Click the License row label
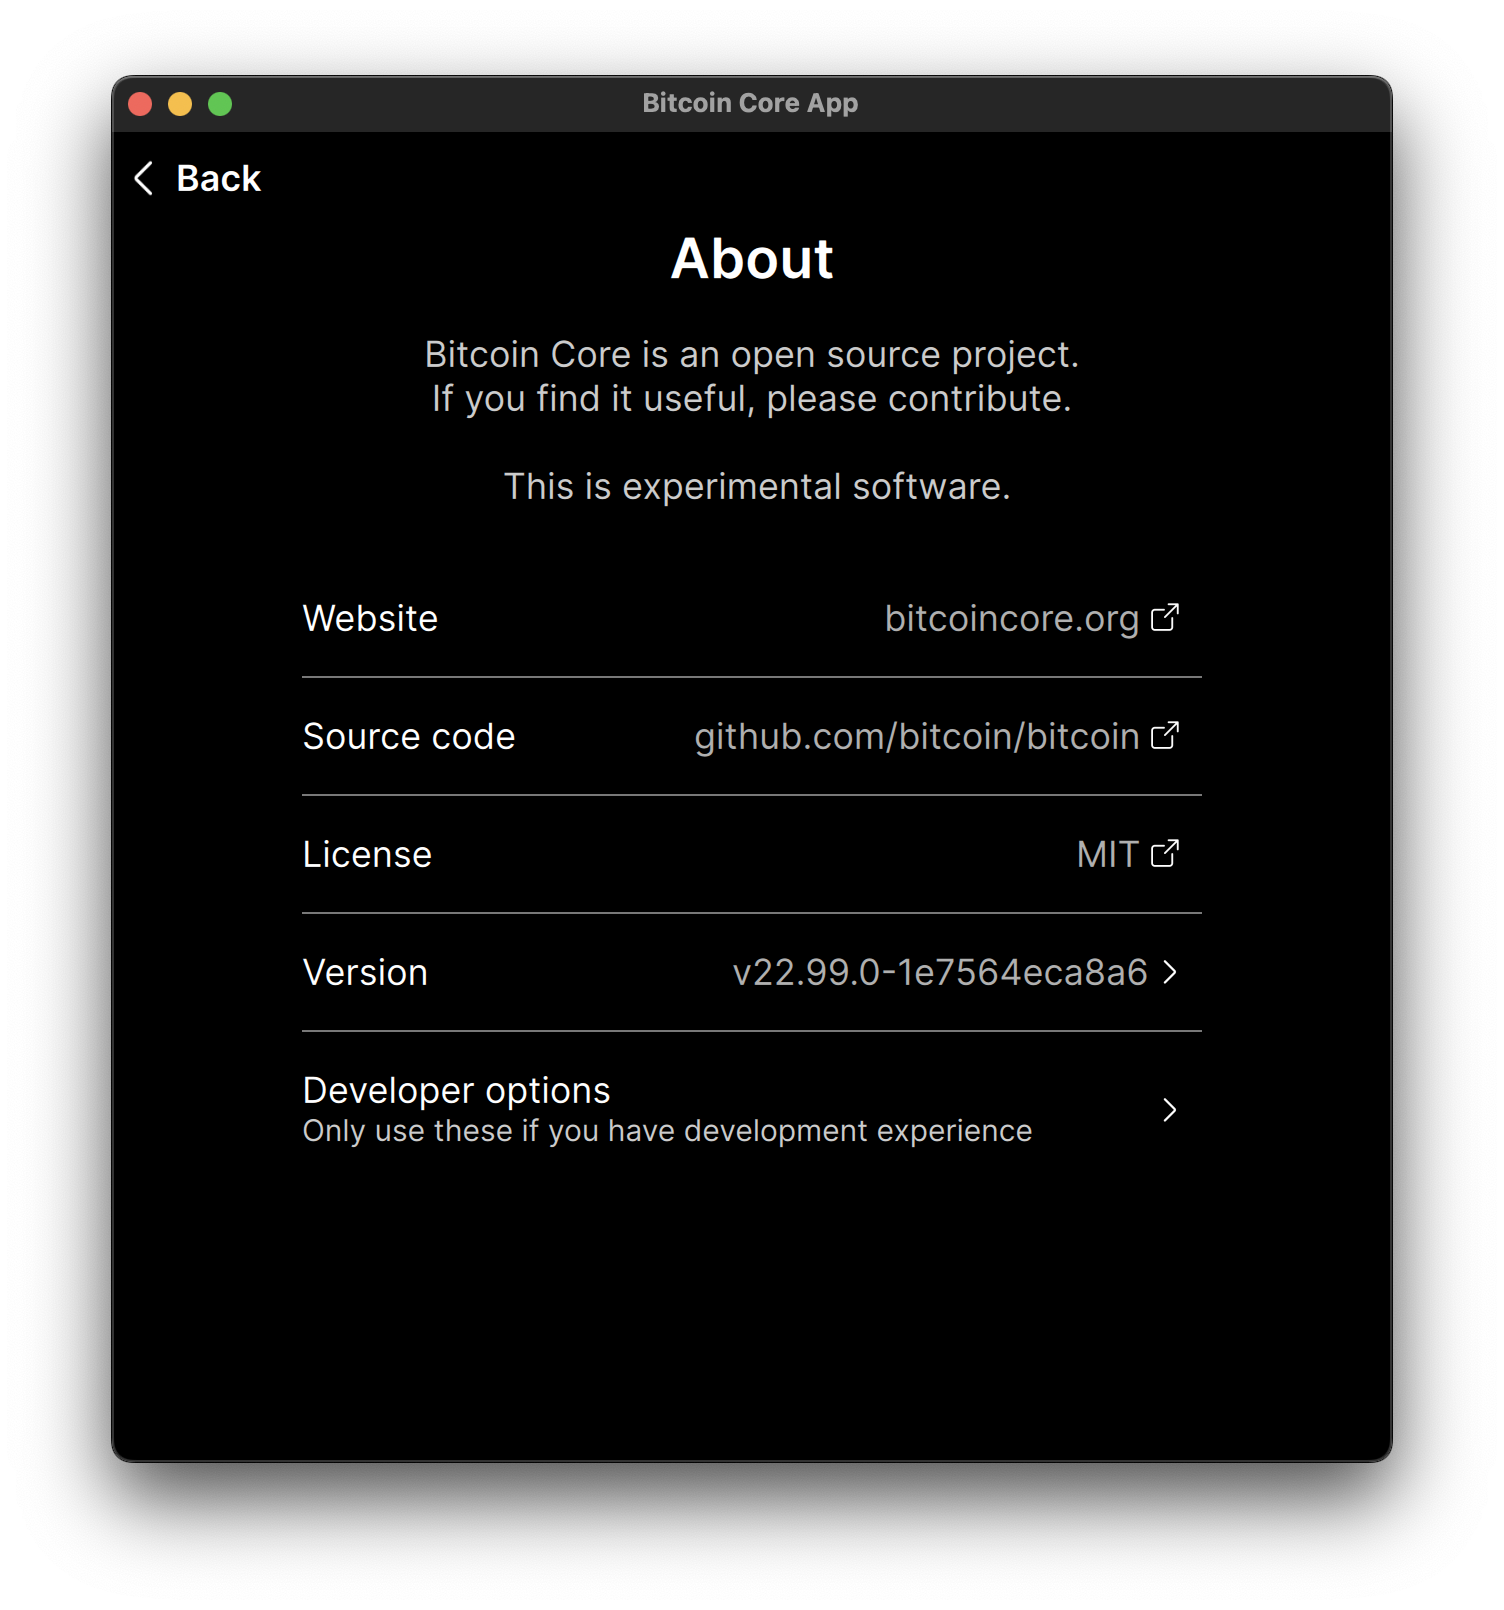1504x1610 pixels. tap(367, 855)
